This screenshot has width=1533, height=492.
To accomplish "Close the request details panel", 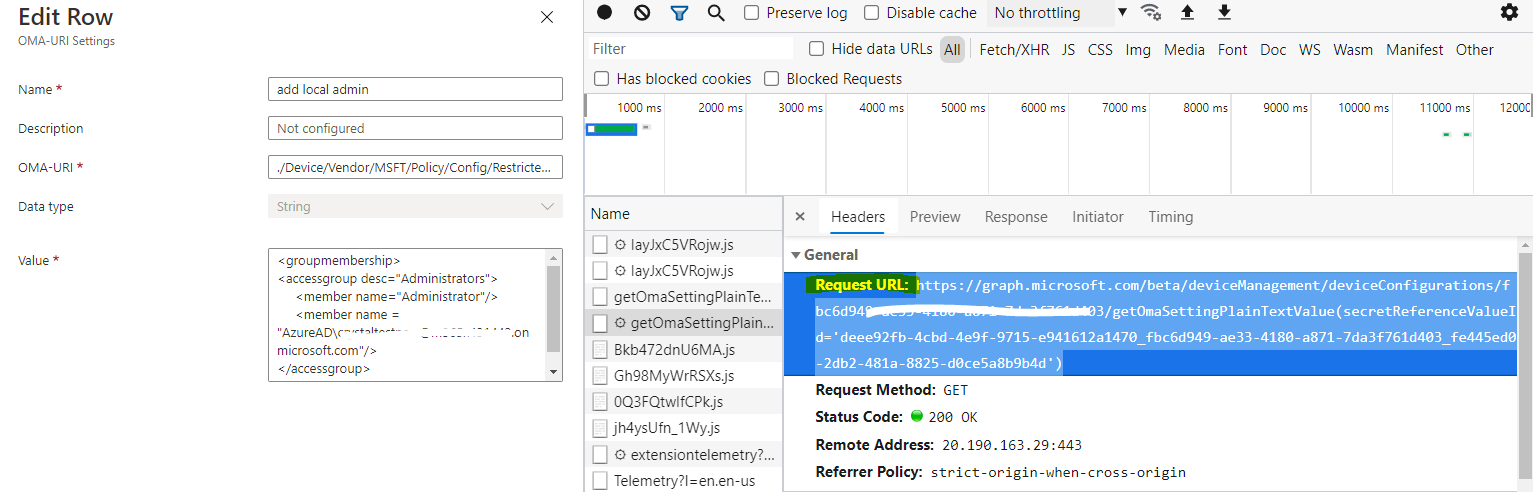I will click(800, 216).
